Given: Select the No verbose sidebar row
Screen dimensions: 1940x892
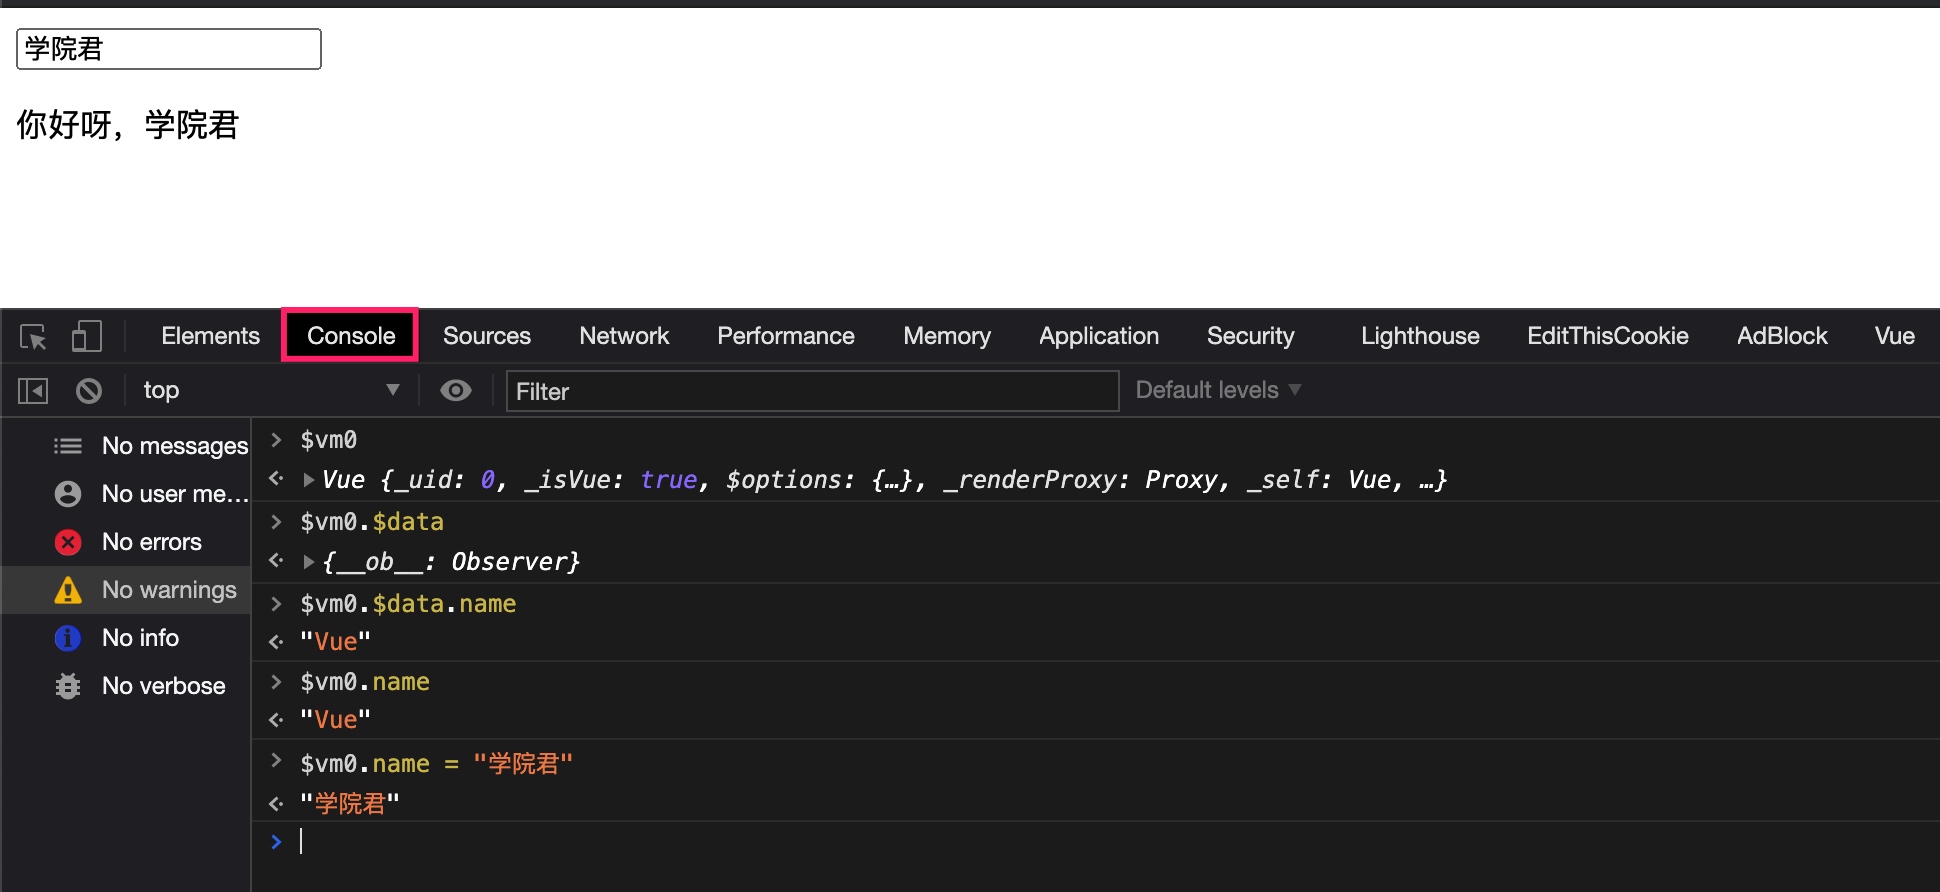Looking at the screenshot, I should (126, 686).
